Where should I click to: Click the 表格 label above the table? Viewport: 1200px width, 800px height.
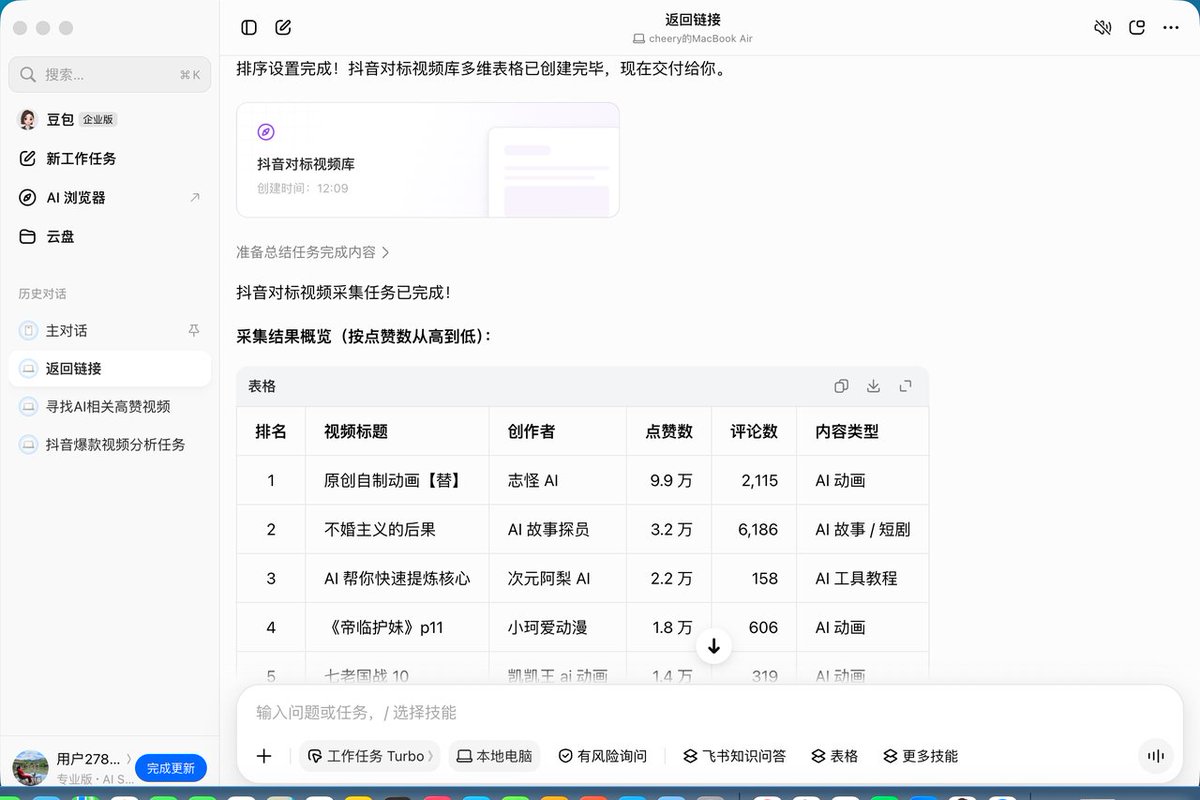pyautogui.click(x=262, y=386)
